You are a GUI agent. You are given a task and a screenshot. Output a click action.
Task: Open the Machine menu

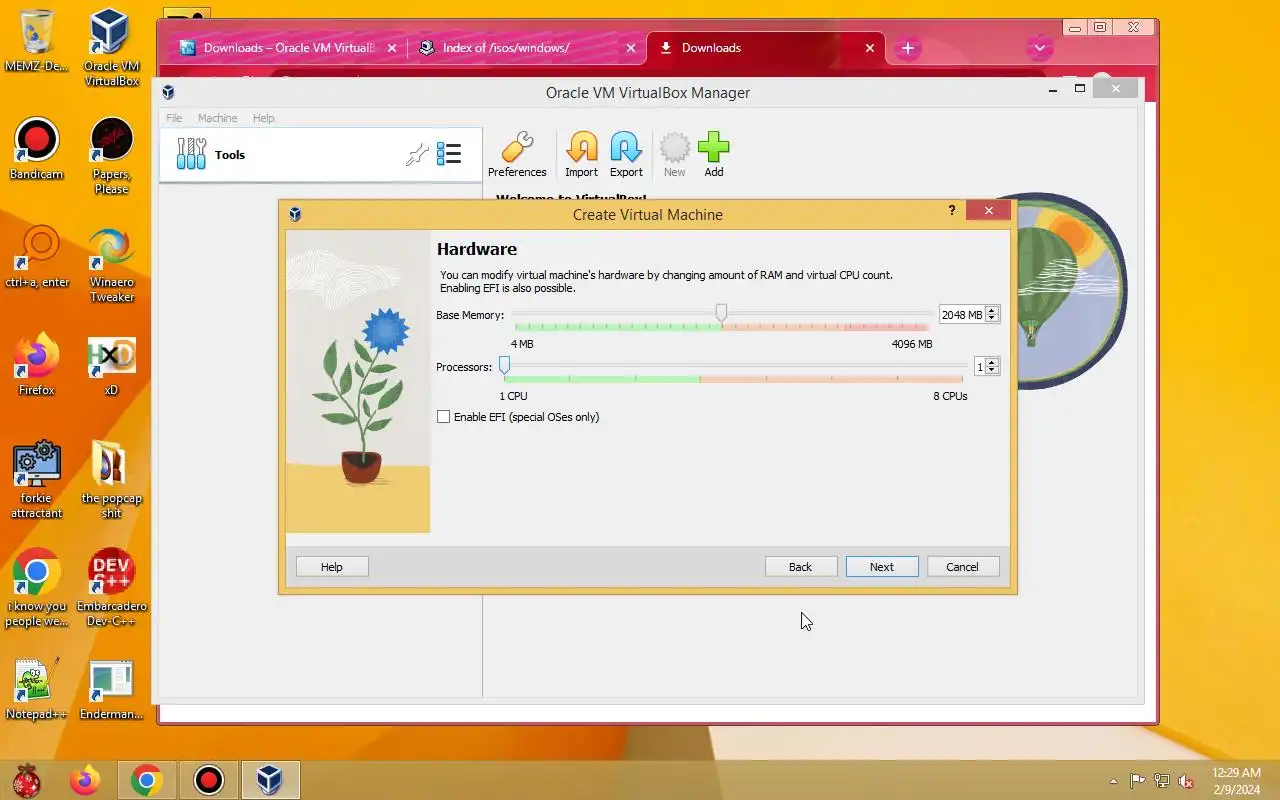218,118
